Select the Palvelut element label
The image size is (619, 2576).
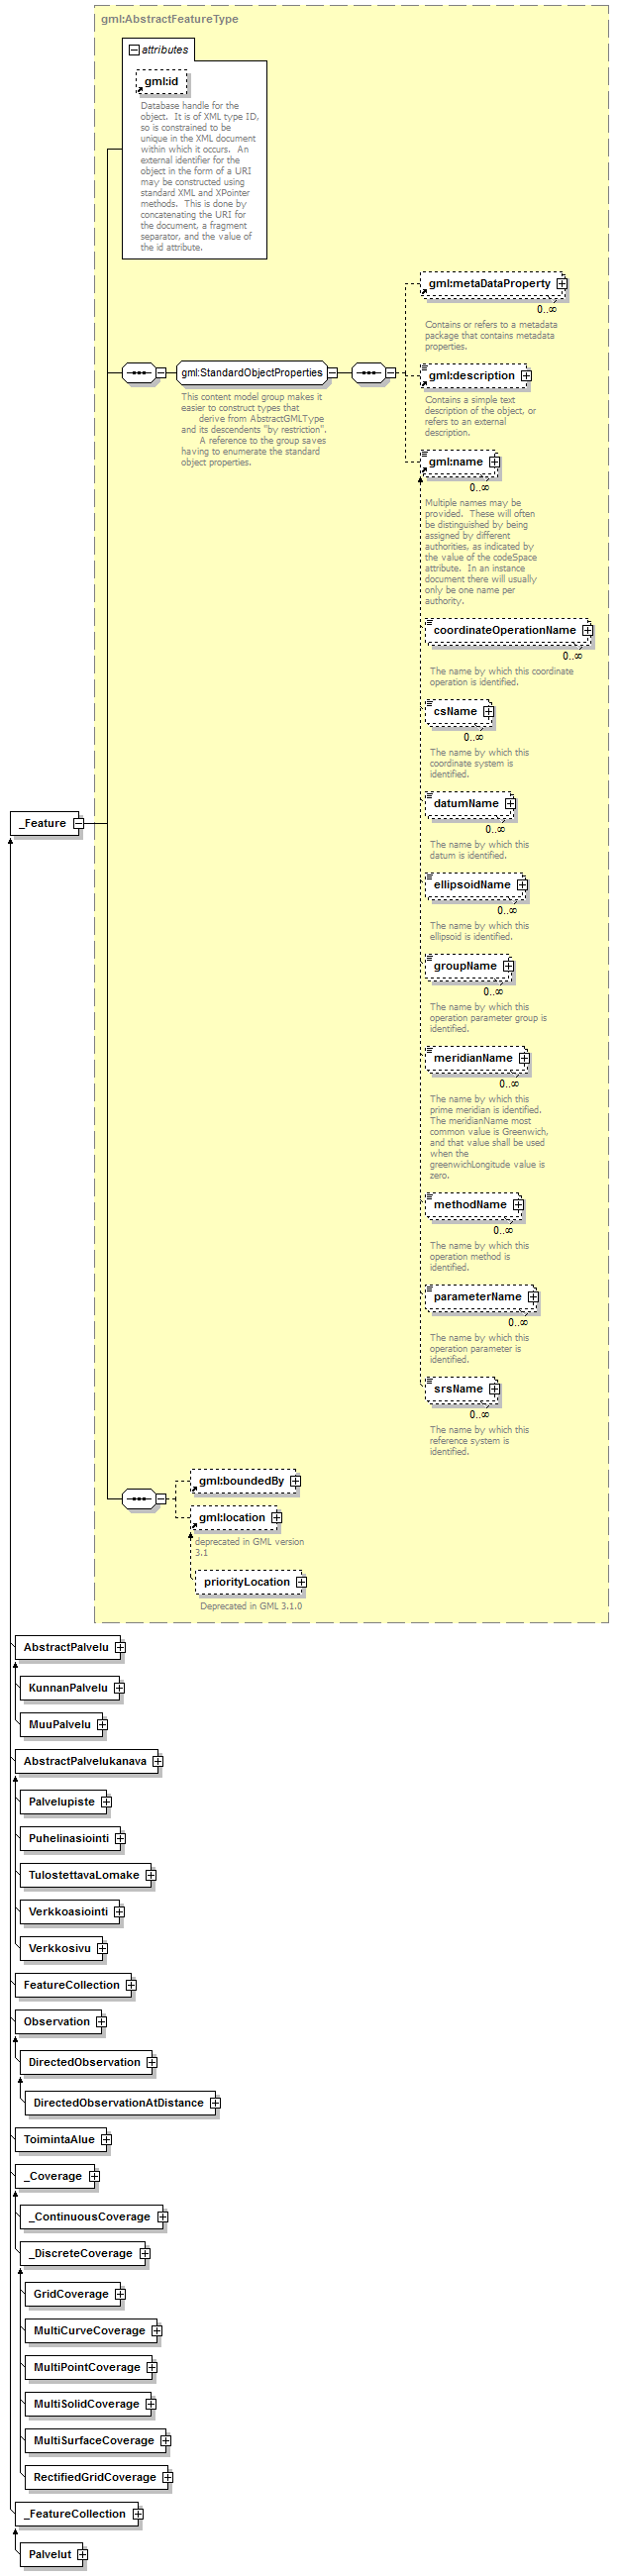click(50, 2555)
